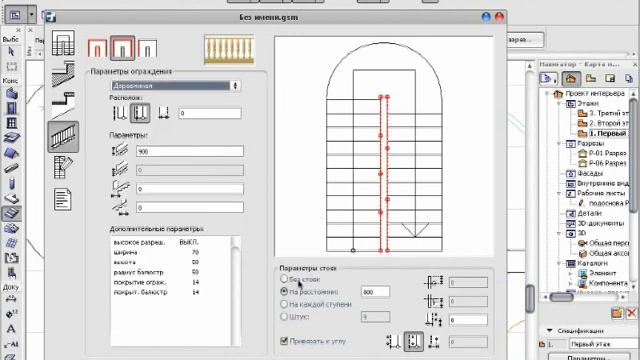
Task: Open the tread settings page icon
Action: pos(63,105)
